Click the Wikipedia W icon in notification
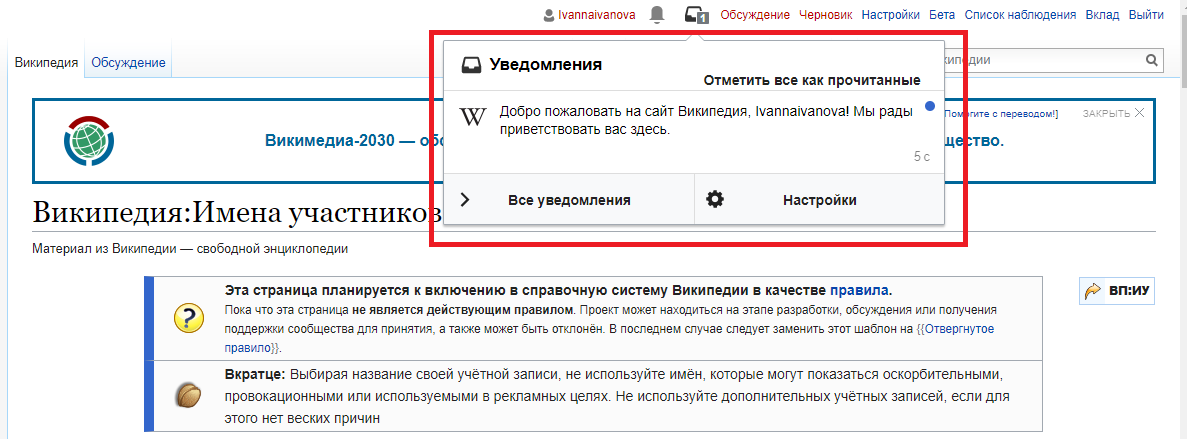The height and width of the screenshot is (439, 1187). point(471,118)
